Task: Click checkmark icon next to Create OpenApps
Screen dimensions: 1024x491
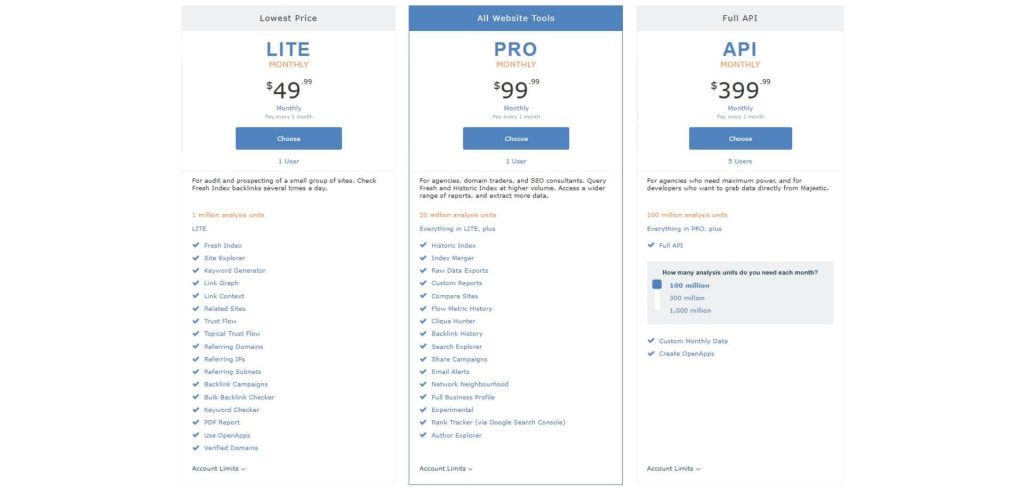Action: 651,354
